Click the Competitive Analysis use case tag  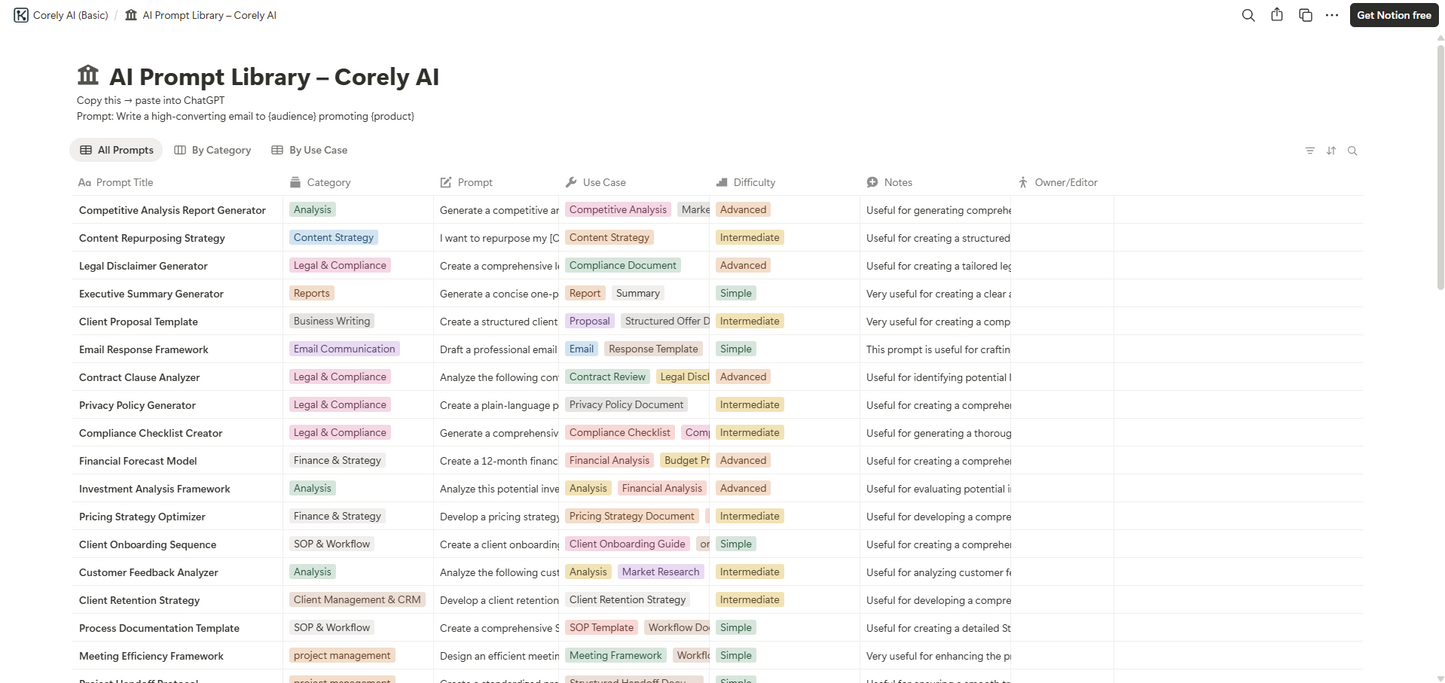[x=618, y=210]
